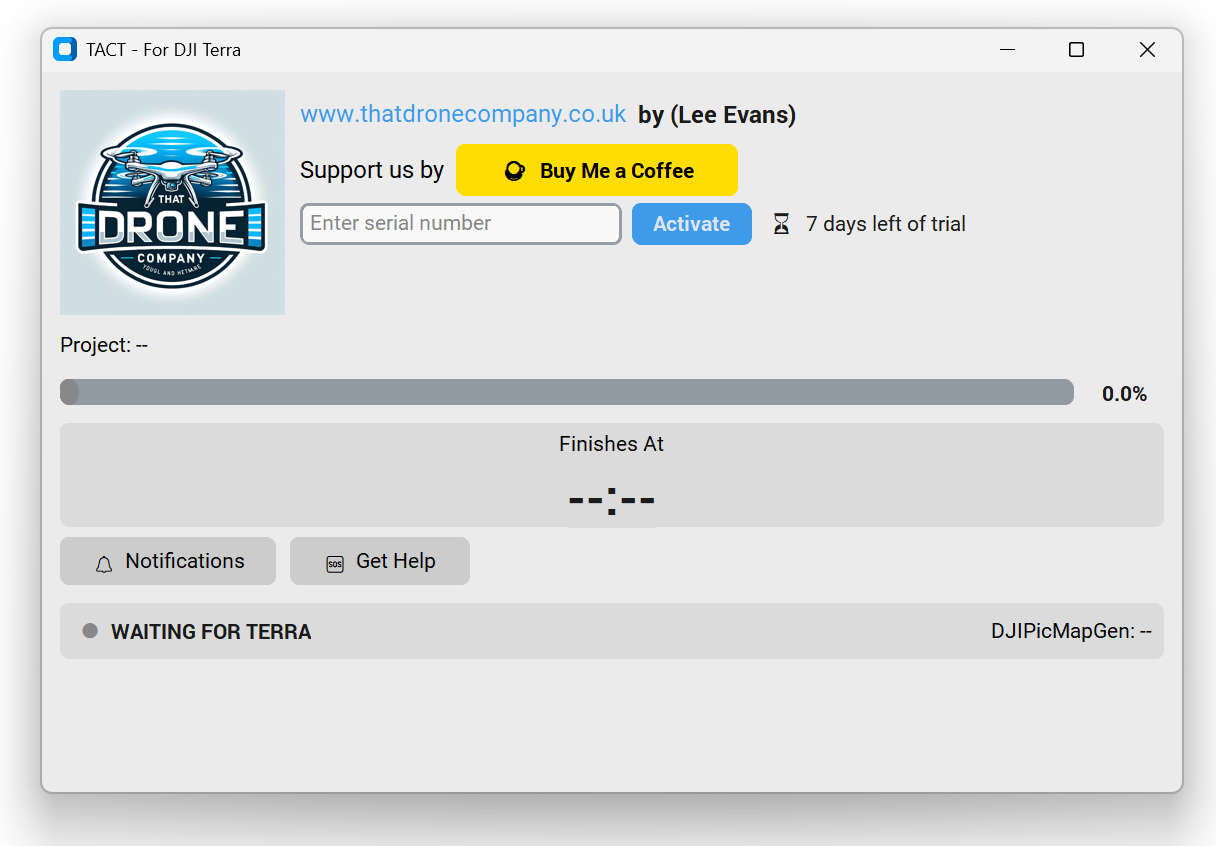This screenshot has width=1216, height=846.
Task: Focus the serial number input field
Action: point(461,224)
